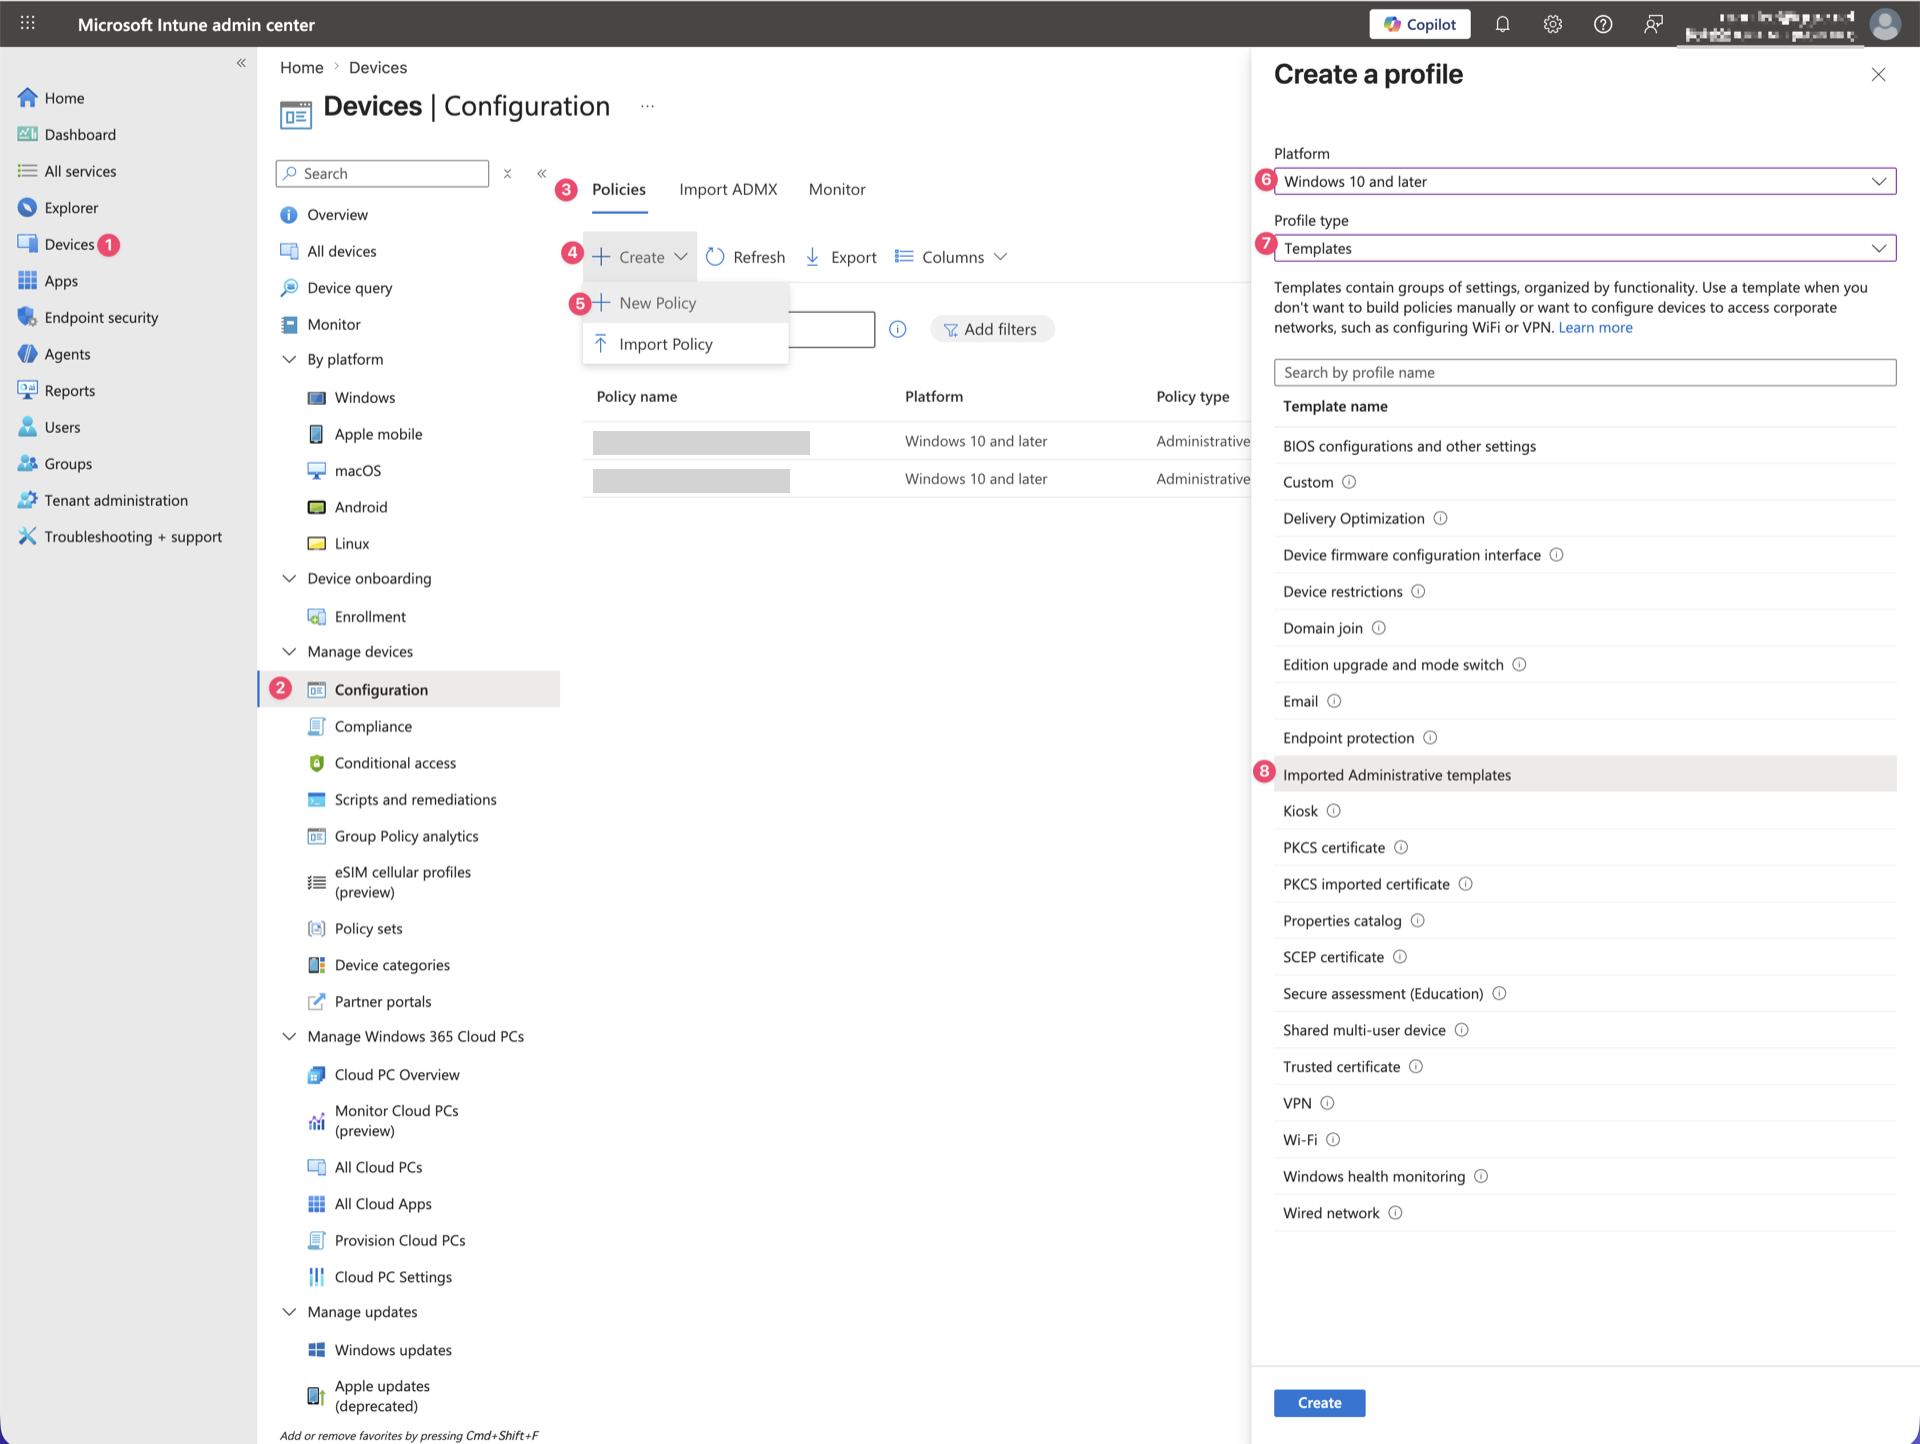
Task: Click the Agents icon in sidebar
Action: [27, 354]
